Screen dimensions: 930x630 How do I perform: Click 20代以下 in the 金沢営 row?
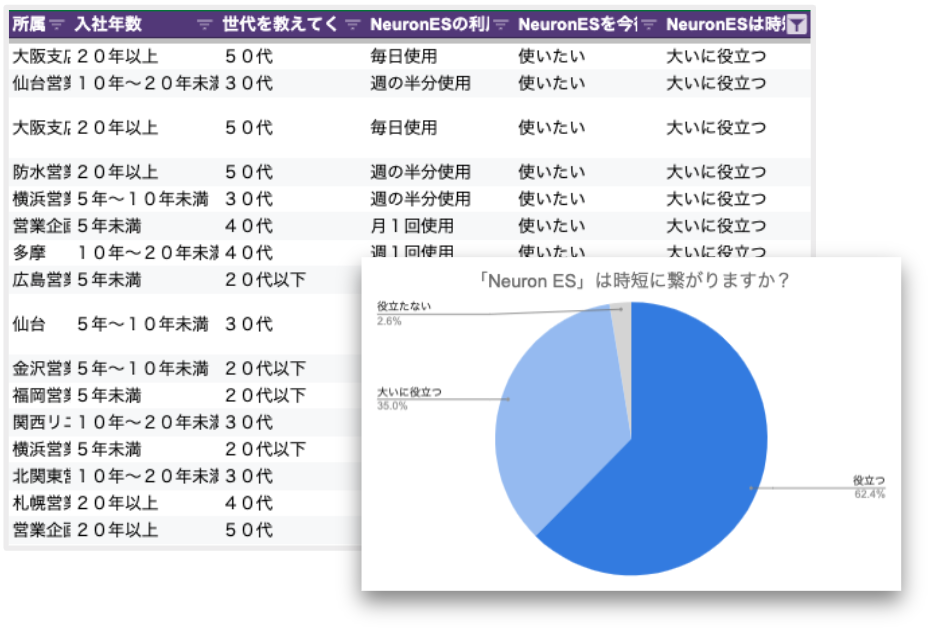265,368
